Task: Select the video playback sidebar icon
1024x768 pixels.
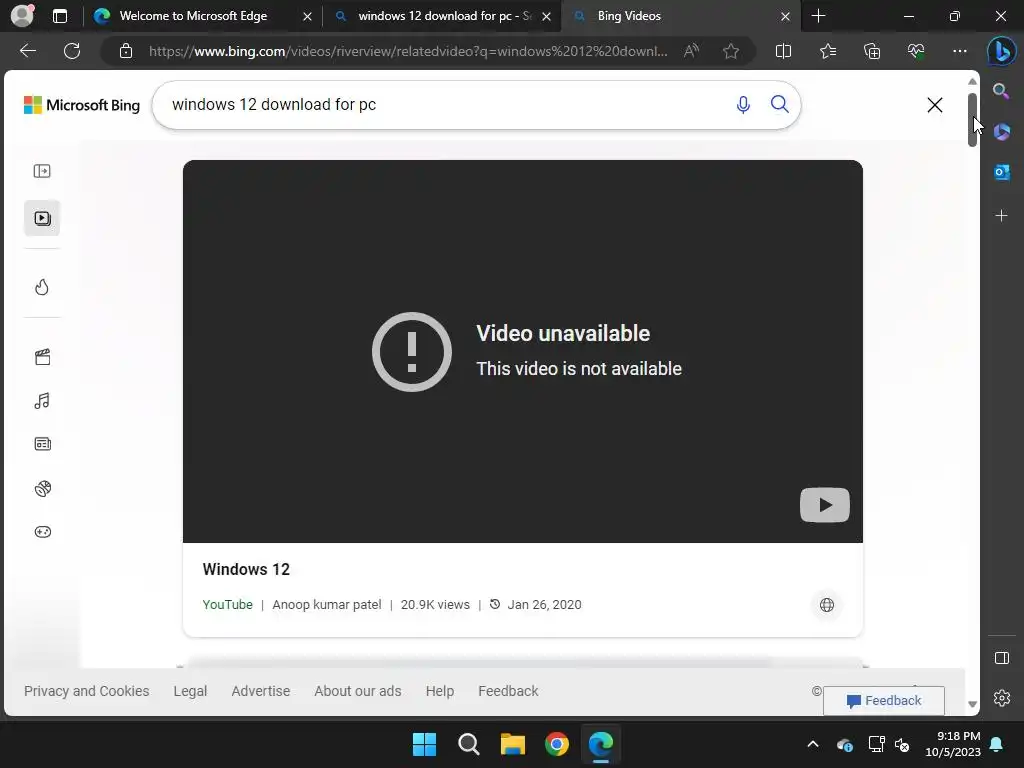Action: point(42,218)
